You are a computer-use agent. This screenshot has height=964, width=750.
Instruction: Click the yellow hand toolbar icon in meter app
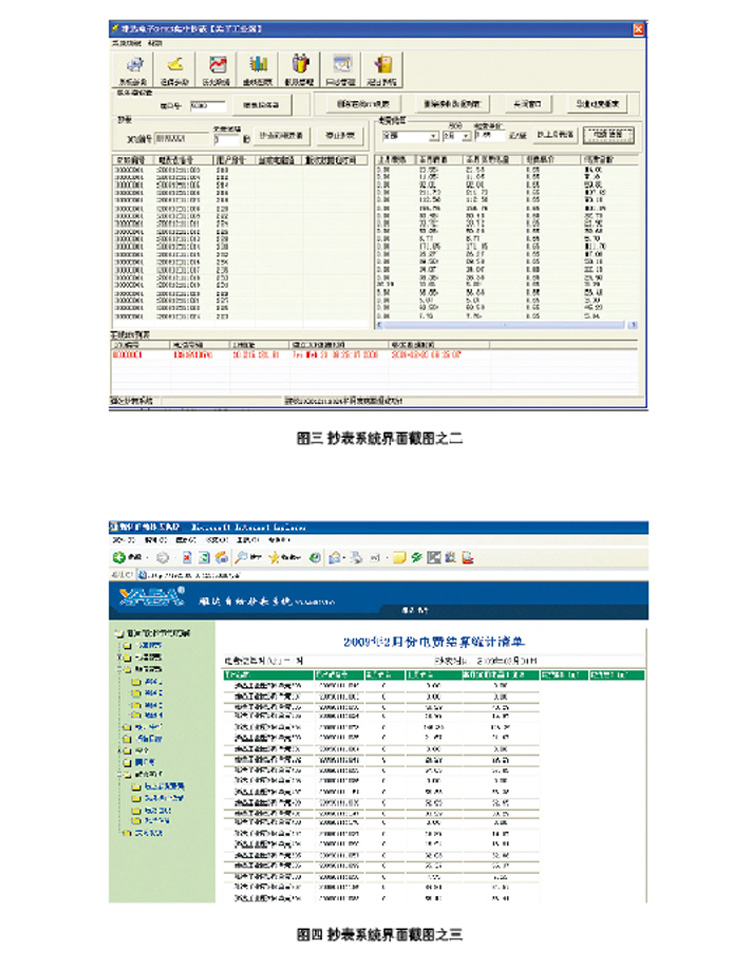(x=175, y=69)
